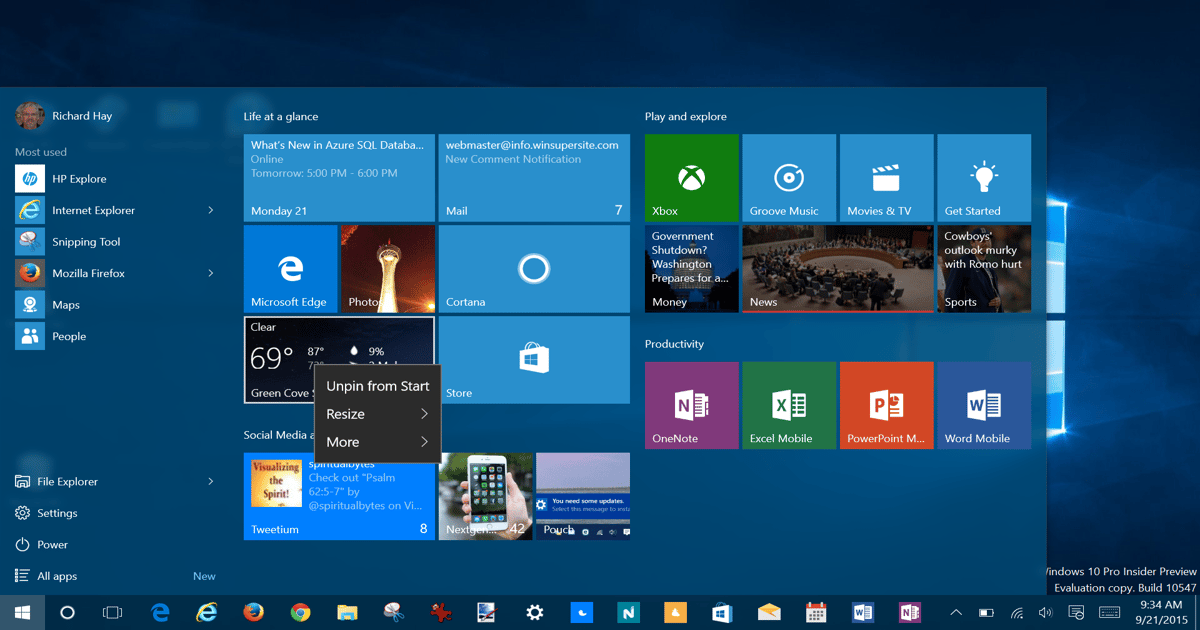This screenshot has width=1200, height=630.
Task: Open the Store tile
Action: point(534,360)
